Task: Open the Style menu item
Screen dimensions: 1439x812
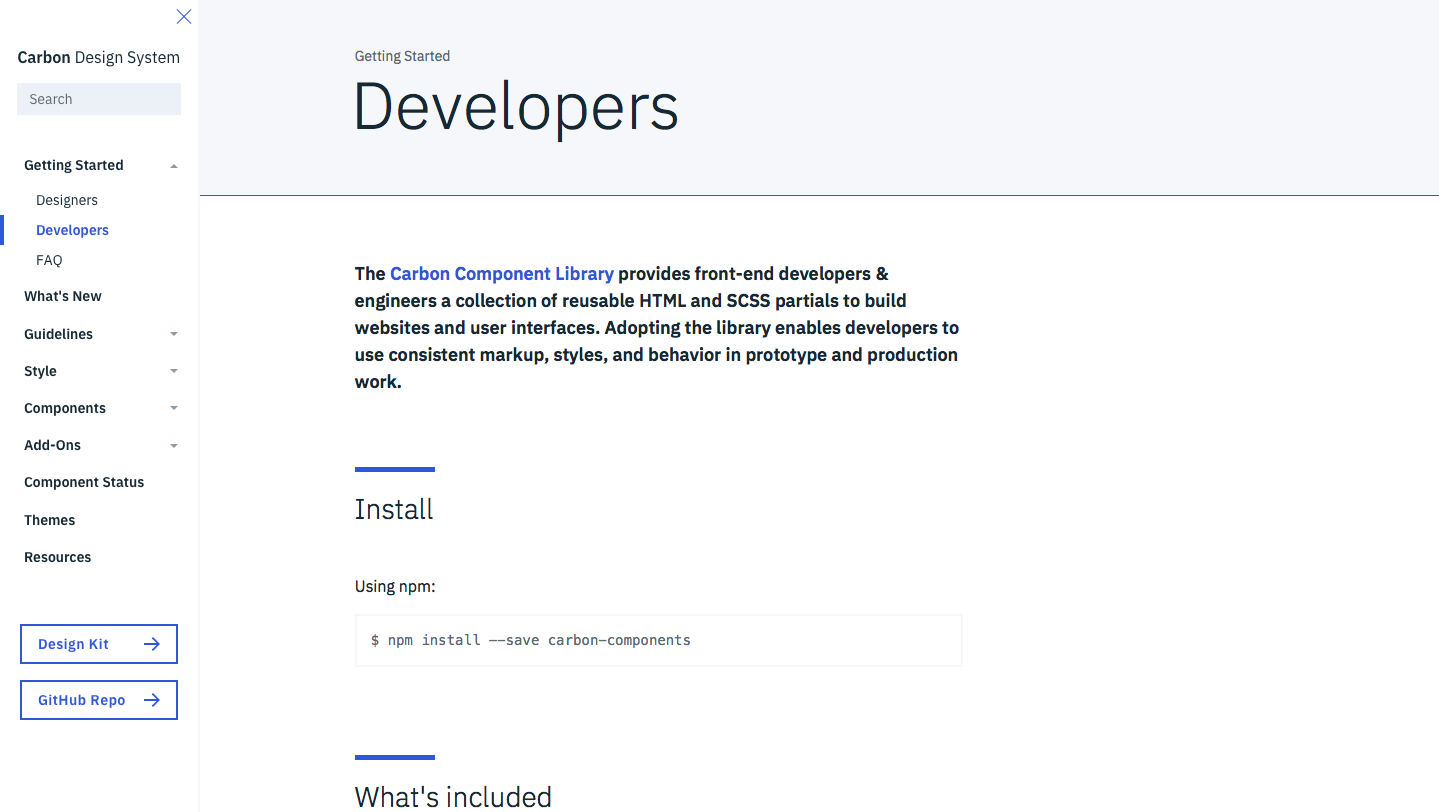Action: [40, 371]
